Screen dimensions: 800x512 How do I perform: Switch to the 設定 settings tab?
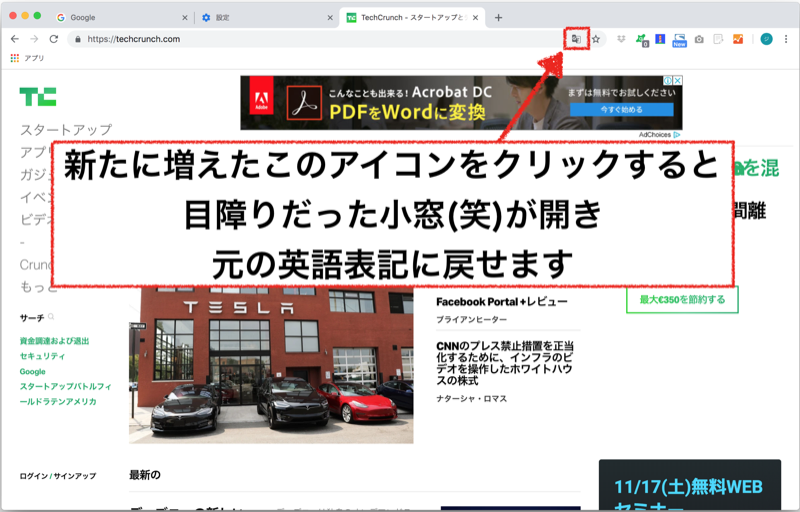(x=267, y=17)
